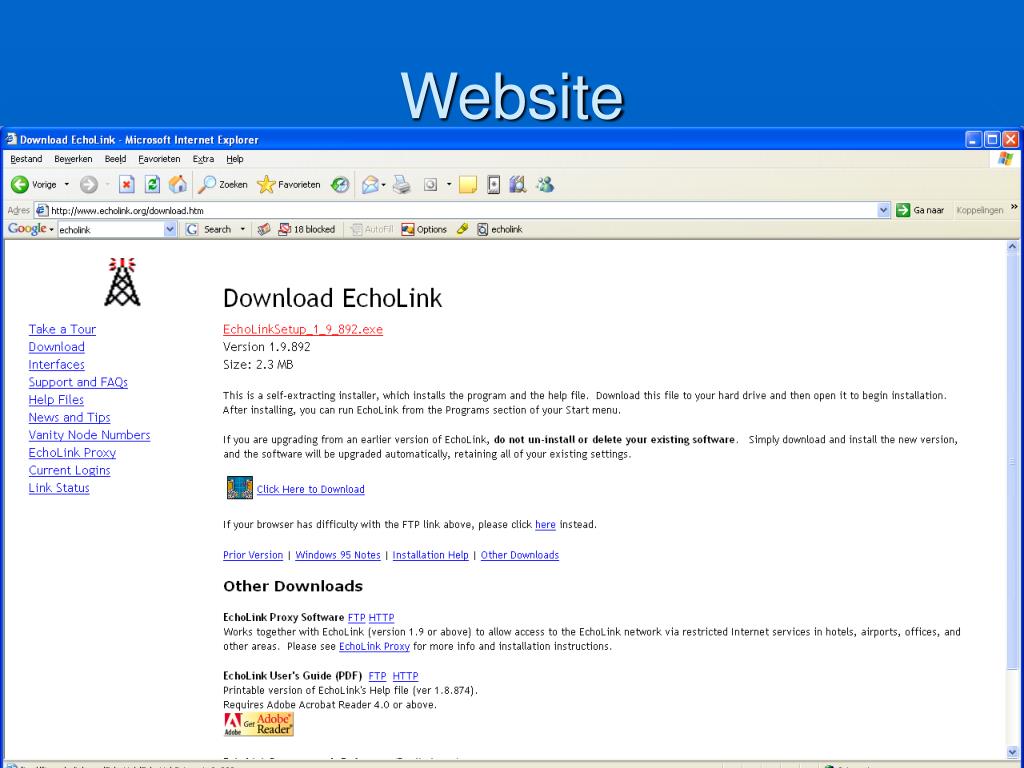1024x768 pixels.
Task: Open the Take a Tour link
Action: [x=62, y=329]
